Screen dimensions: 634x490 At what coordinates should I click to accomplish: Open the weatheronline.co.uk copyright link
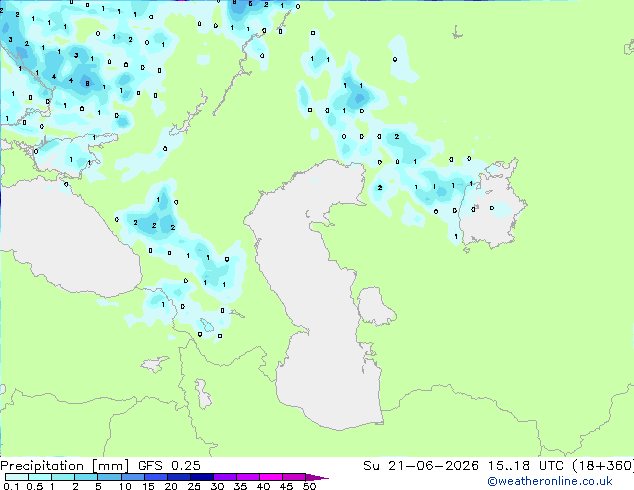pyautogui.click(x=549, y=481)
